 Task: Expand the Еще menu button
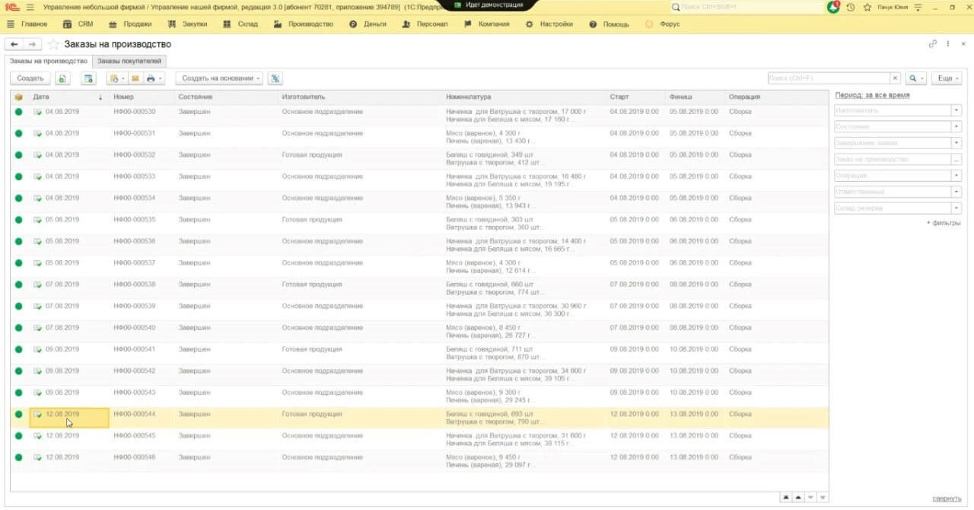947,78
